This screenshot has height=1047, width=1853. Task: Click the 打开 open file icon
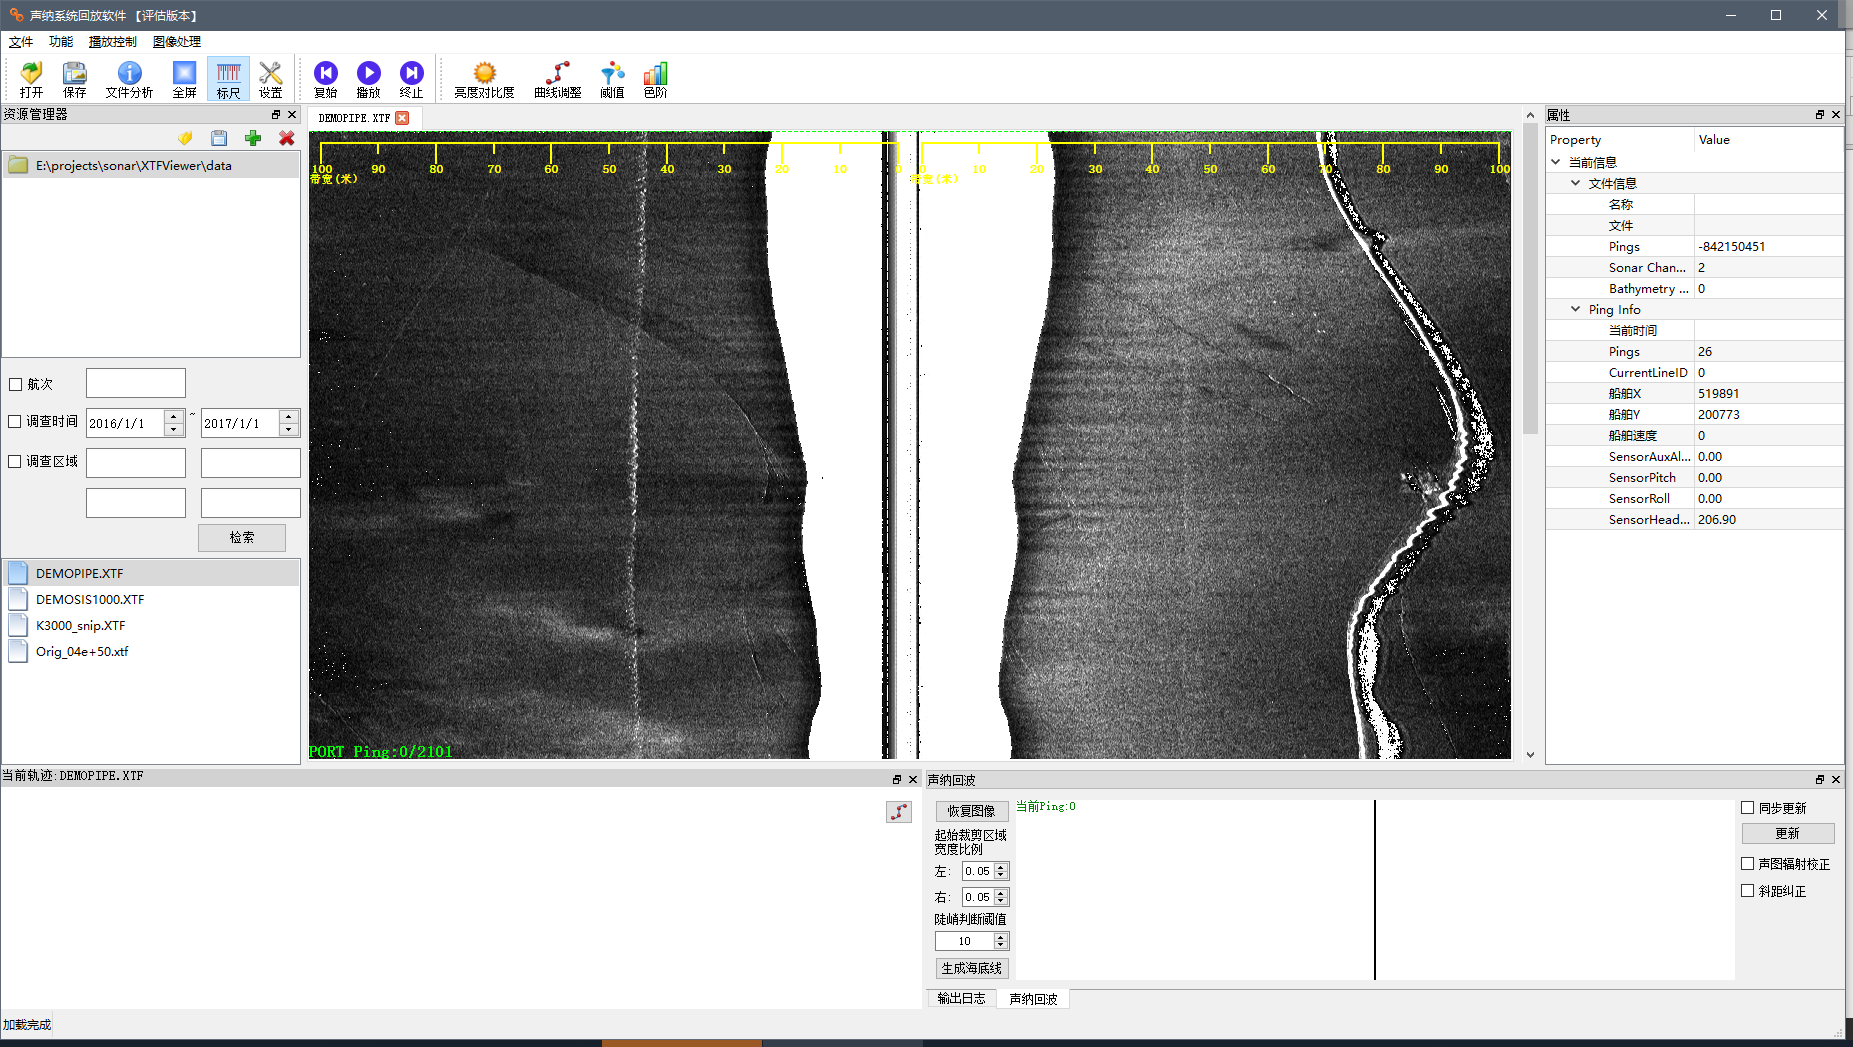31,79
